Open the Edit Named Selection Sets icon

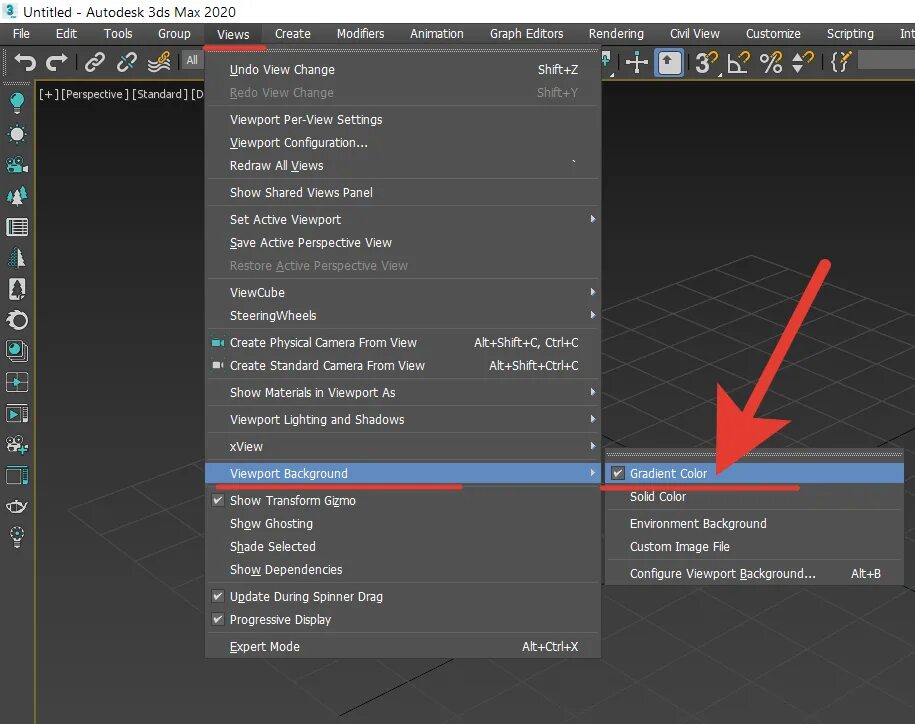(840, 62)
